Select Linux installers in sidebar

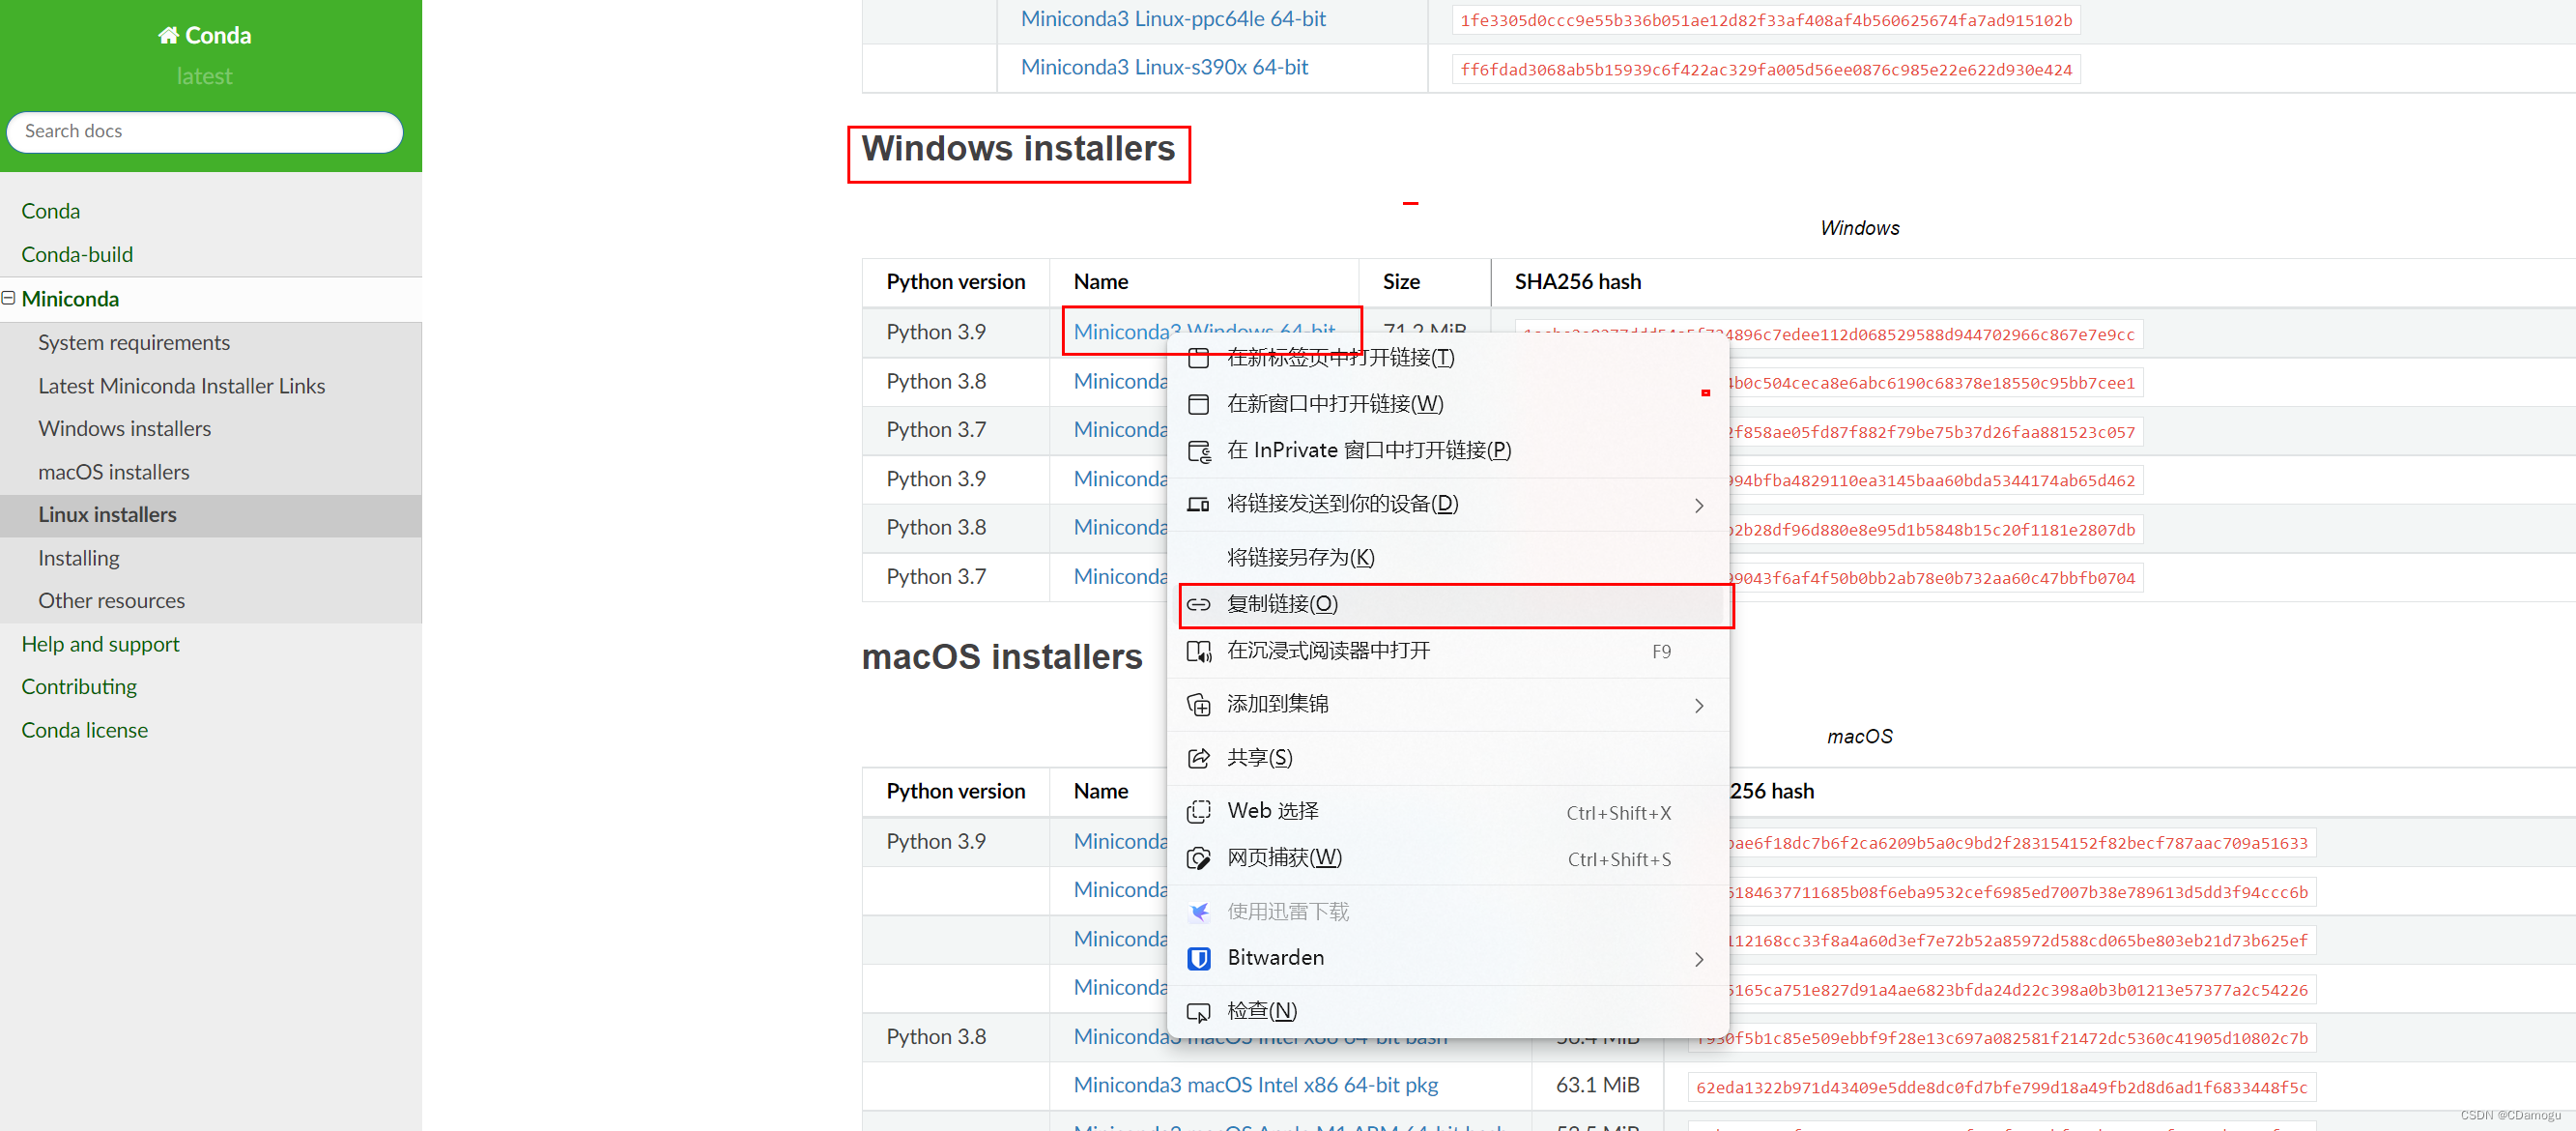(x=108, y=513)
